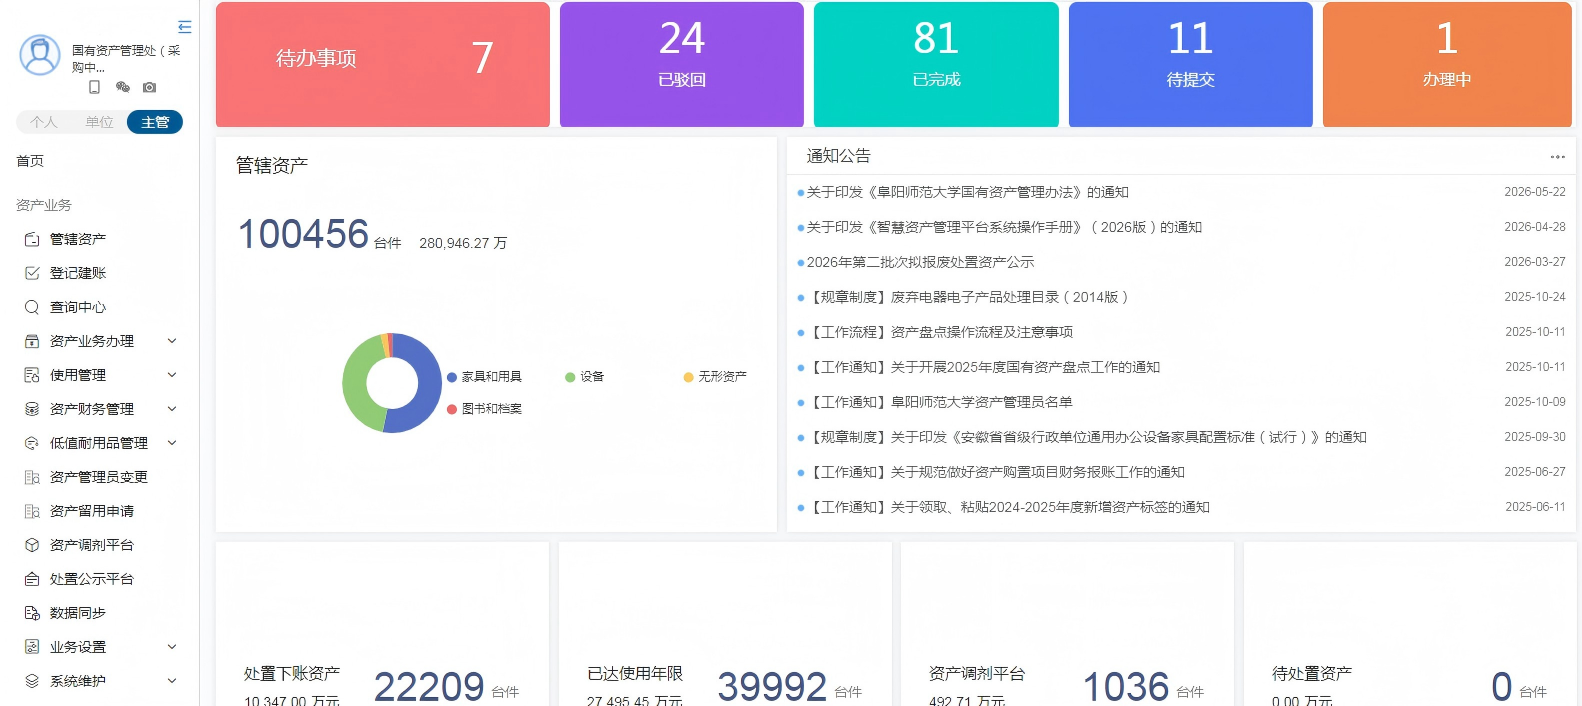The height and width of the screenshot is (706, 1582).
Task: Click the 100456 total asset count
Action: (x=303, y=234)
